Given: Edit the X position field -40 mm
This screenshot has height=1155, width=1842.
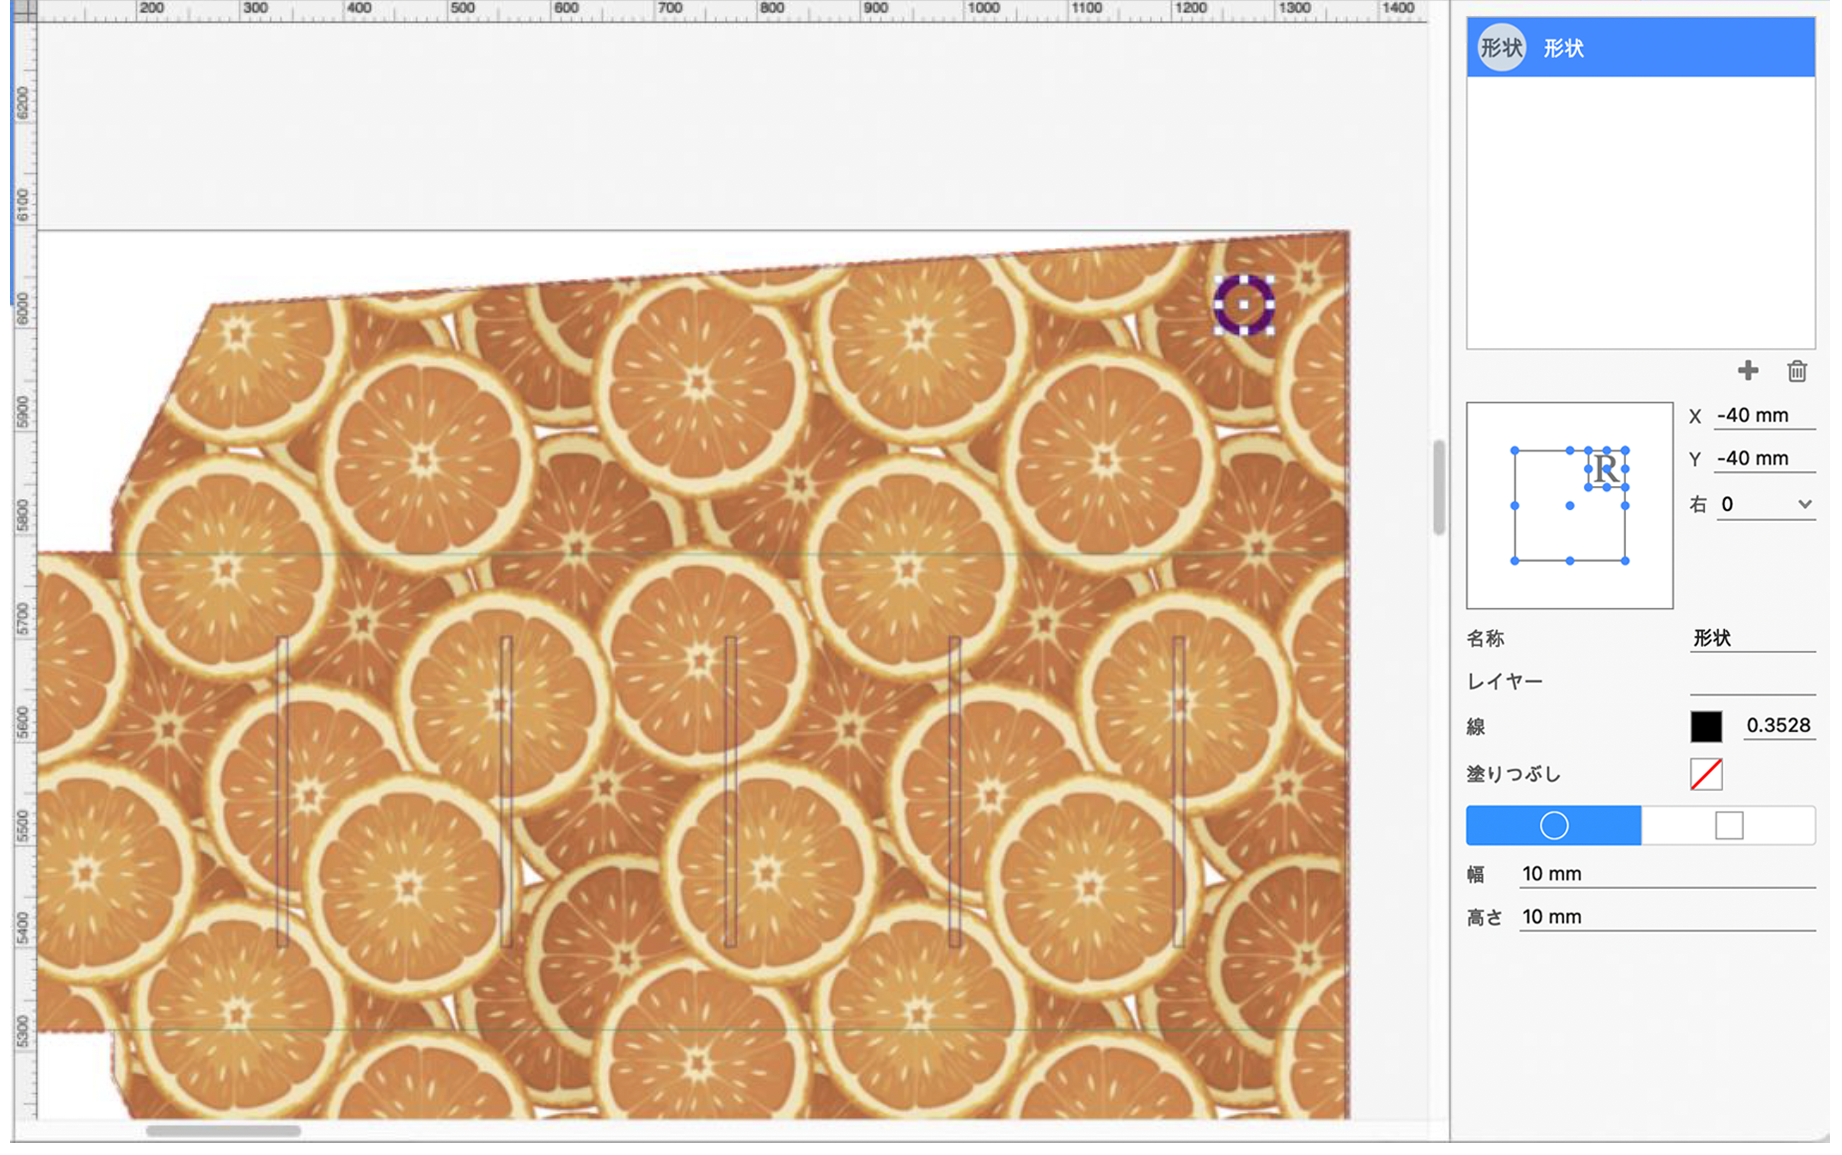Looking at the screenshot, I should pos(1764,415).
